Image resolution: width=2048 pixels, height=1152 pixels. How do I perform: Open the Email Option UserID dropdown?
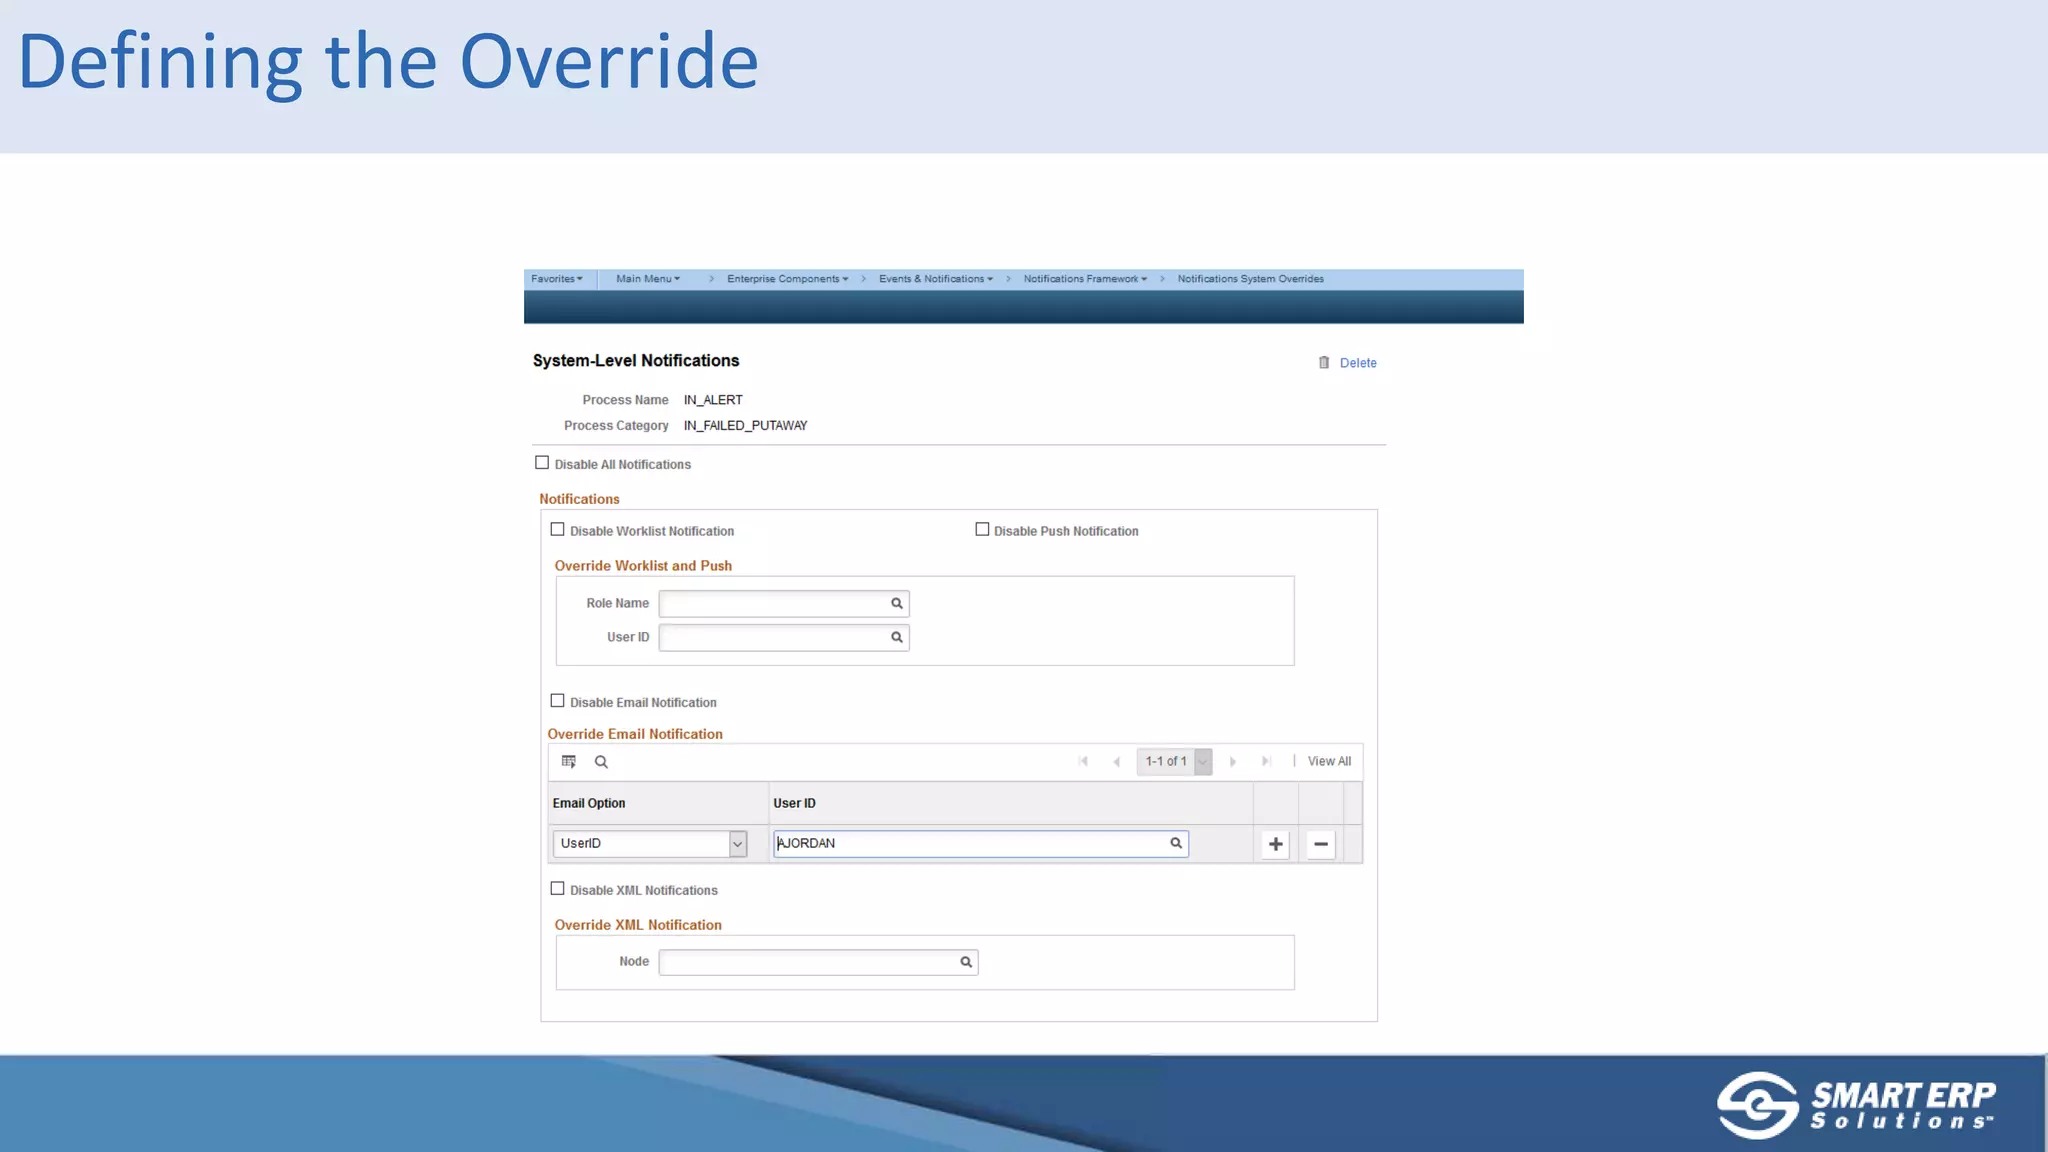coord(737,844)
